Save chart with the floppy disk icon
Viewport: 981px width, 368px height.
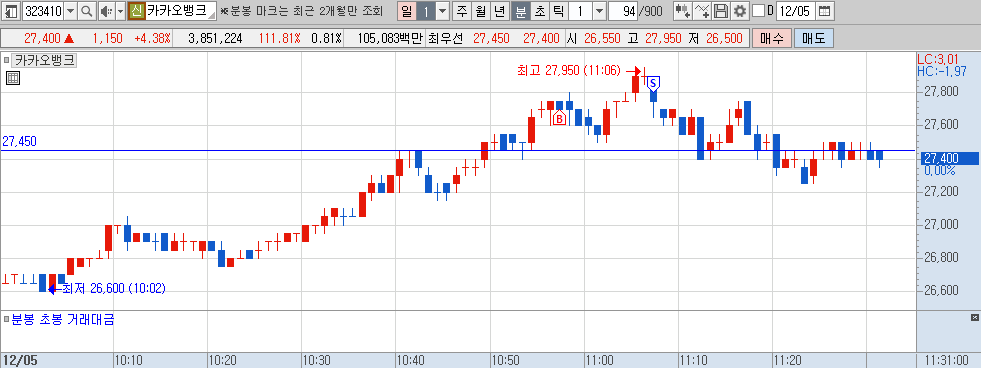click(721, 11)
